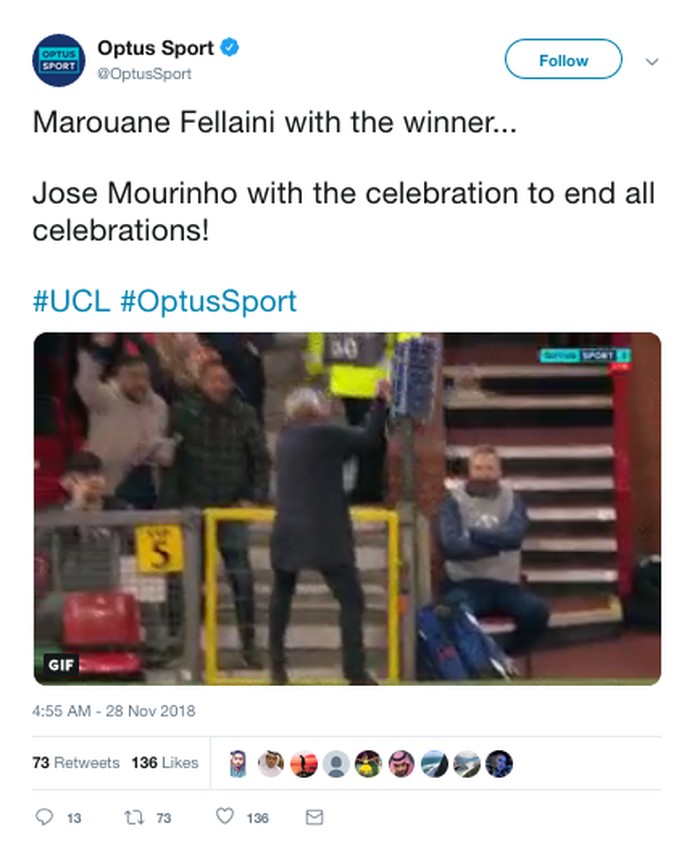Viewport: 700px width, 860px height.
Task: Open the #OptusSport hashtag link
Action: [x=208, y=301]
